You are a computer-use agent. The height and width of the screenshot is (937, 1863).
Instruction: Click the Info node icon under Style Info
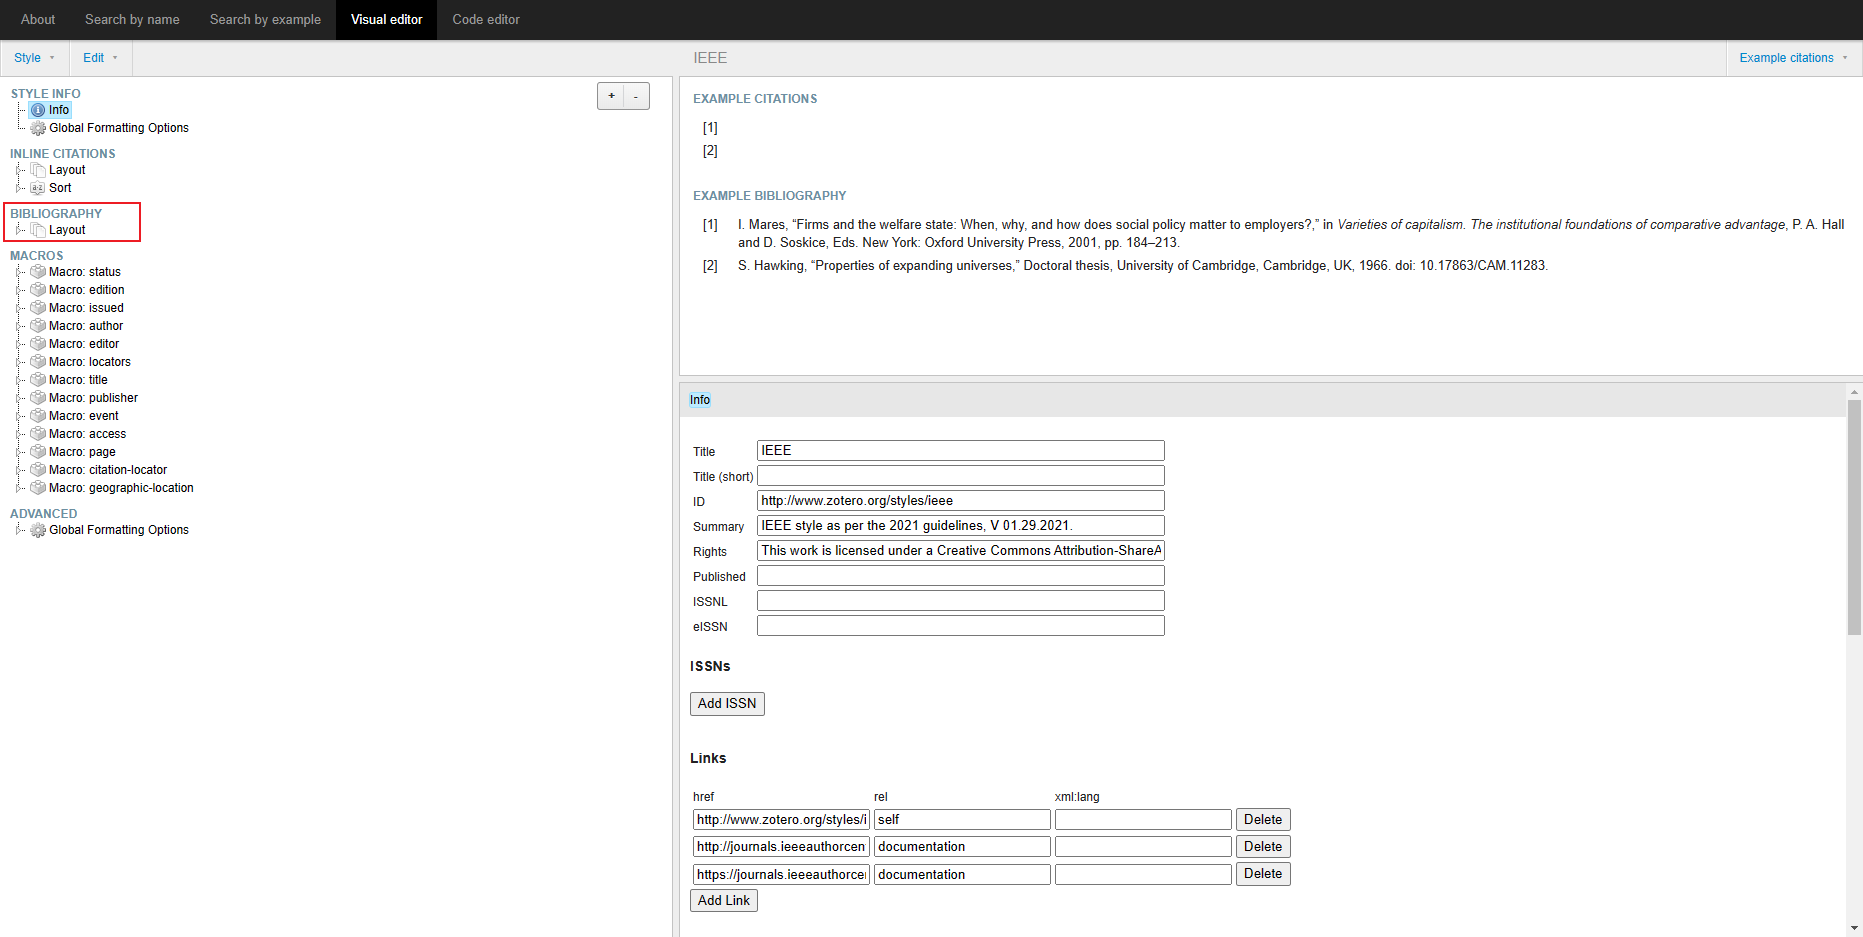click(x=38, y=110)
